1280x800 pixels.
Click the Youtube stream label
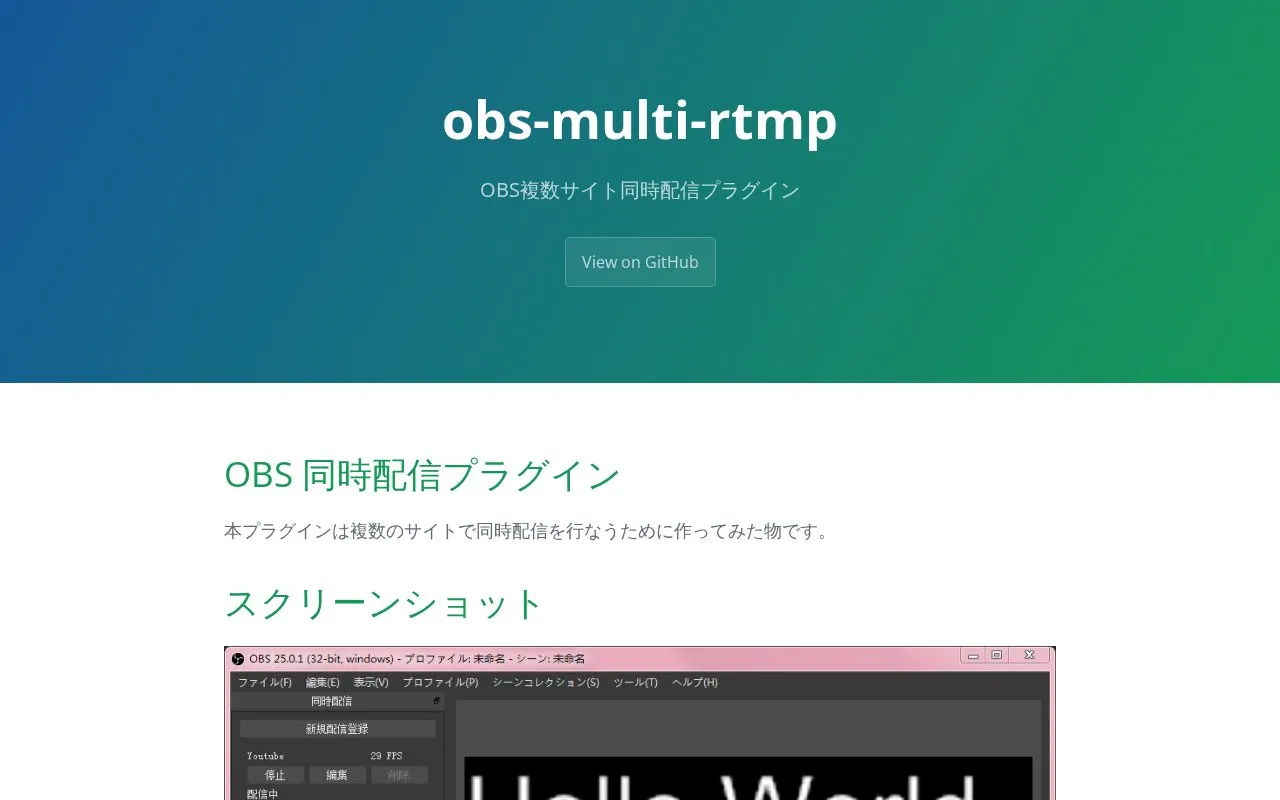point(266,756)
